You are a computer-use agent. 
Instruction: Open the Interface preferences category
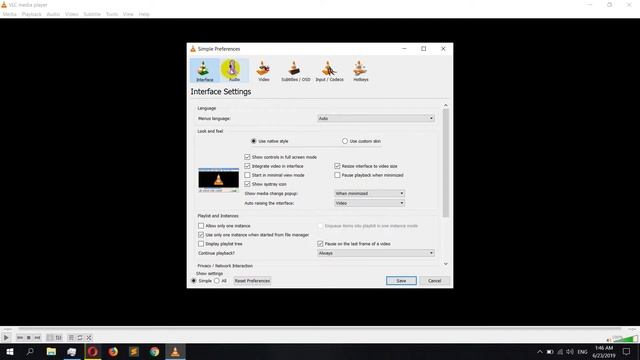coord(204,70)
